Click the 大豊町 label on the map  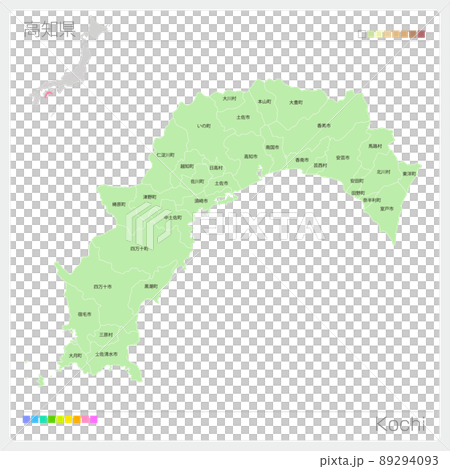[x=296, y=102]
